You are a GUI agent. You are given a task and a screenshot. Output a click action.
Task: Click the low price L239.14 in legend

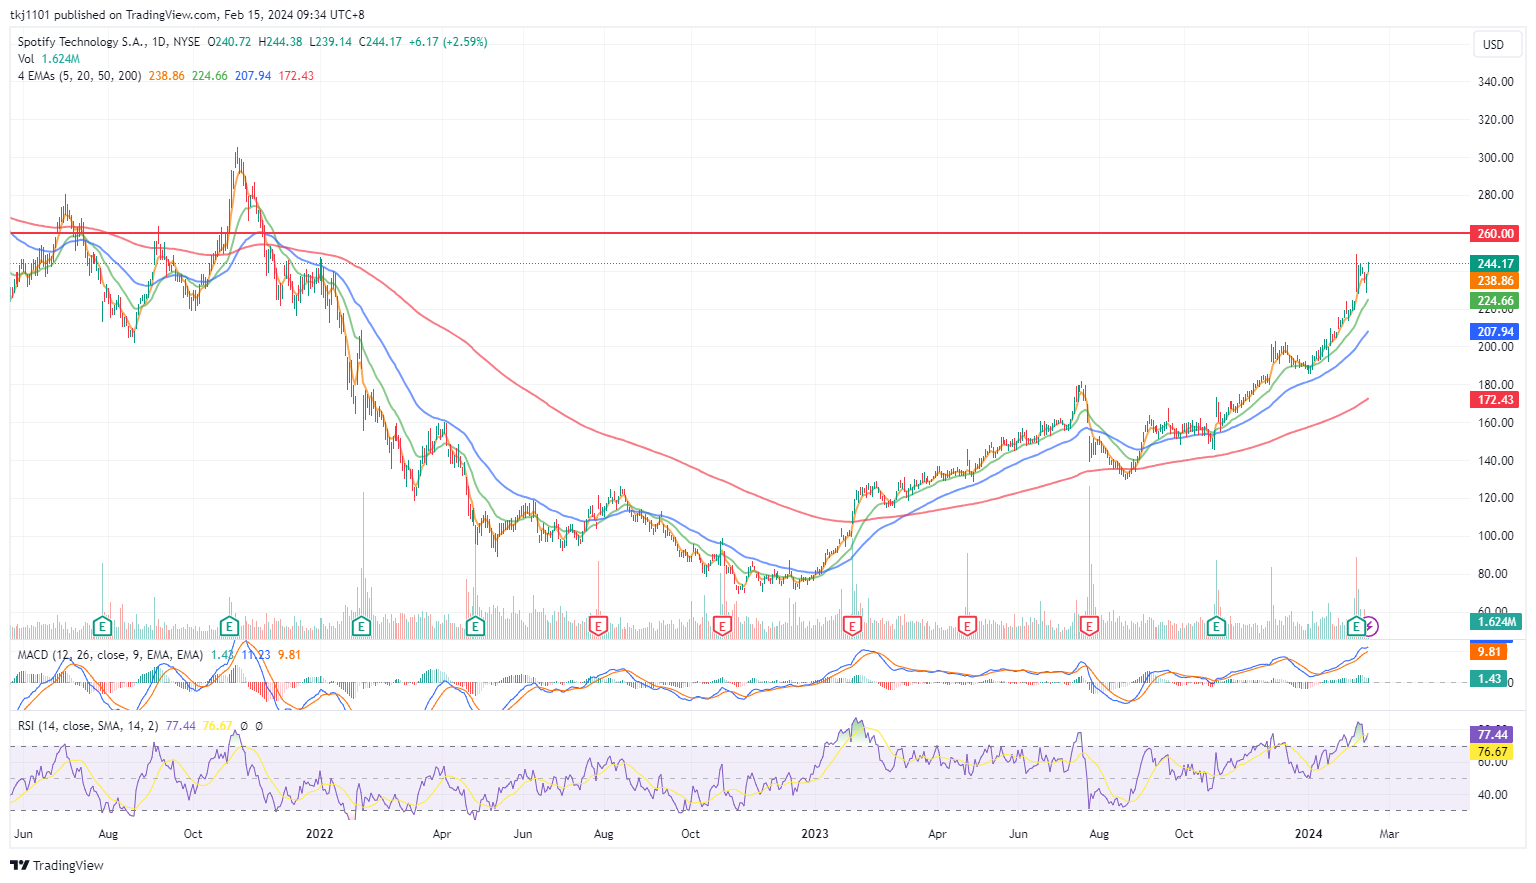[331, 42]
